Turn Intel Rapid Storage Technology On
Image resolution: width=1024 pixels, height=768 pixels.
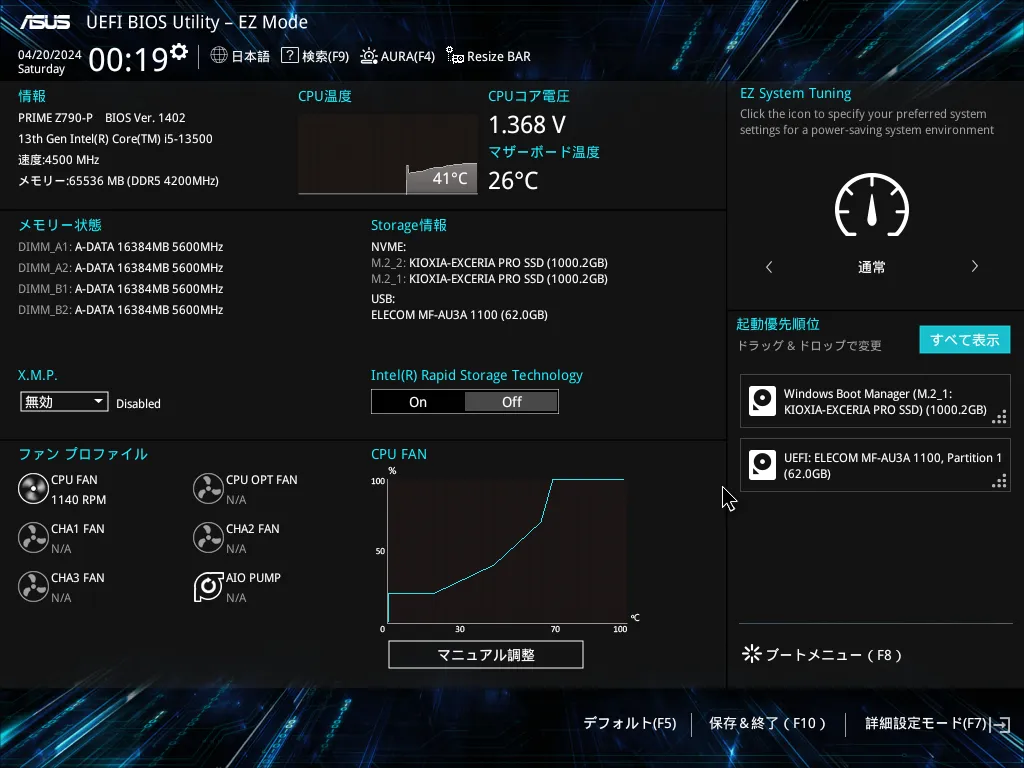(x=418, y=402)
